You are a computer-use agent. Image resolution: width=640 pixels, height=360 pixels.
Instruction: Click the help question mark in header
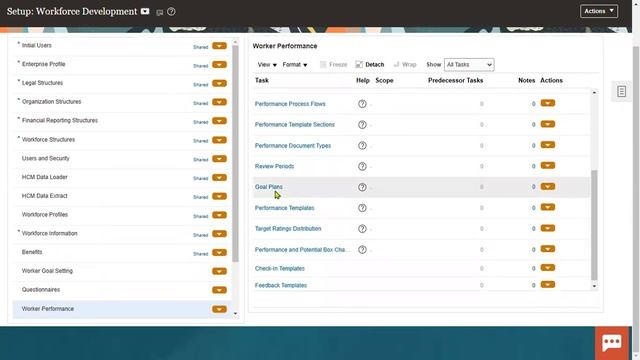coord(171,12)
